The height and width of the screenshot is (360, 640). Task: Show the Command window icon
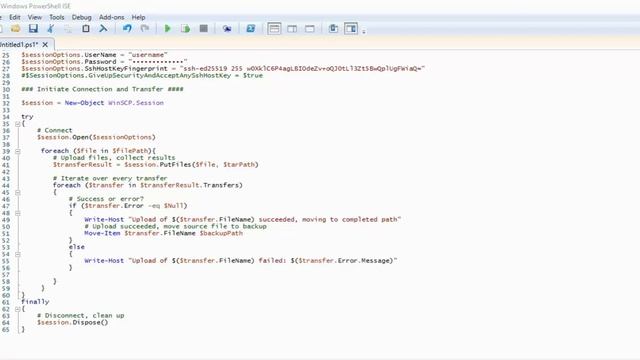(x=333, y=29)
